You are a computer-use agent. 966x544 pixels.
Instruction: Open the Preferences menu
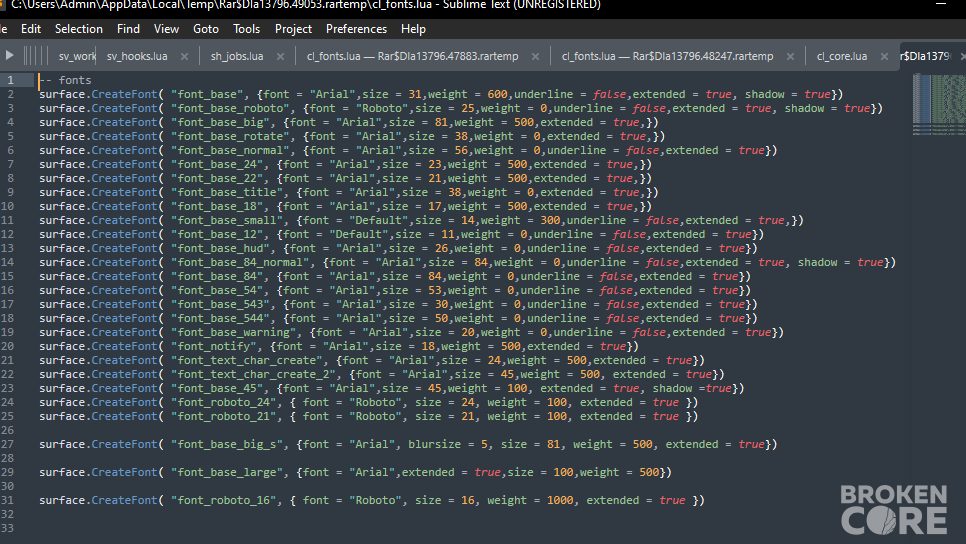pyautogui.click(x=356, y=29)
